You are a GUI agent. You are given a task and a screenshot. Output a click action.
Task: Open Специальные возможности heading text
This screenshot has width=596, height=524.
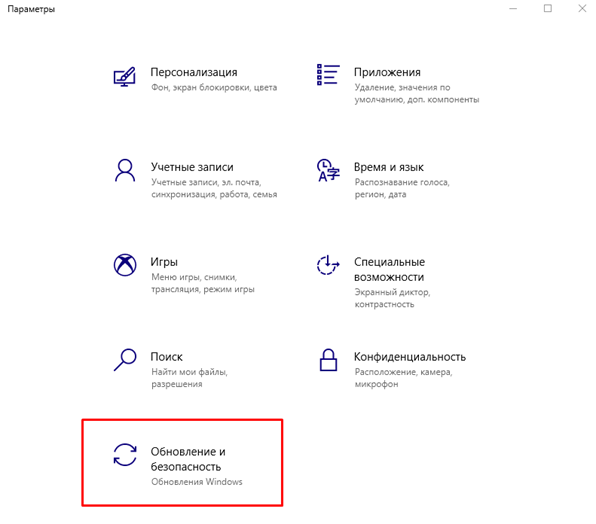(x=389, y=269)
